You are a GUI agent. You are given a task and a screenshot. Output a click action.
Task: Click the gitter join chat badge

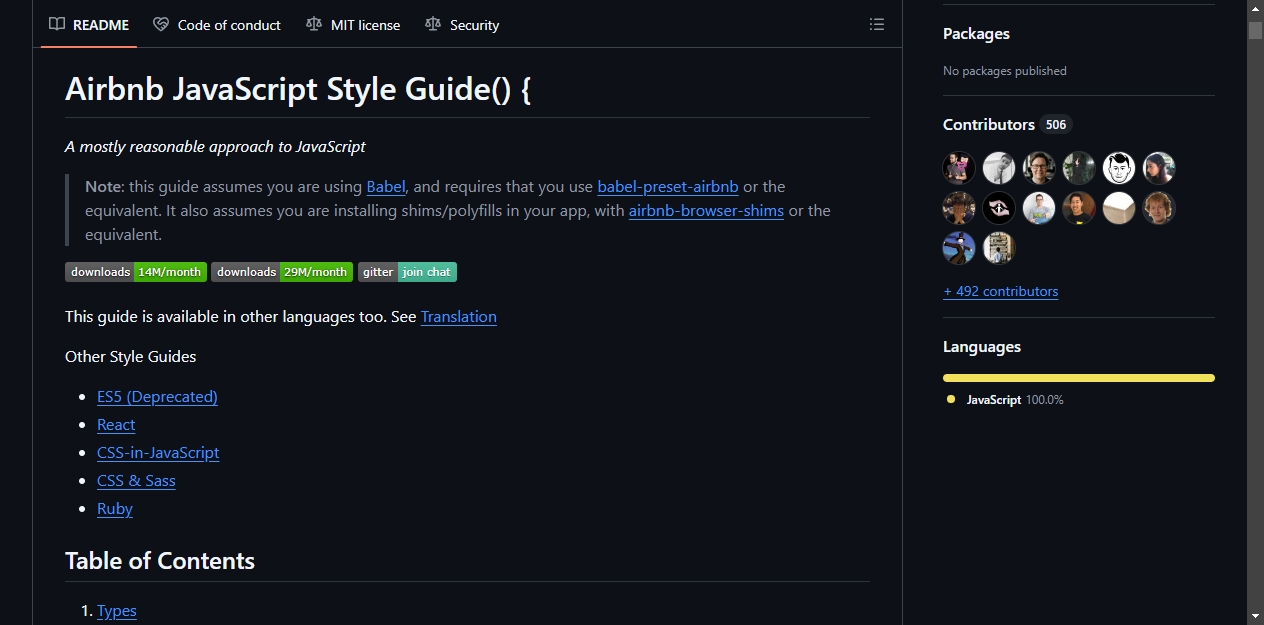click(407, 272)
